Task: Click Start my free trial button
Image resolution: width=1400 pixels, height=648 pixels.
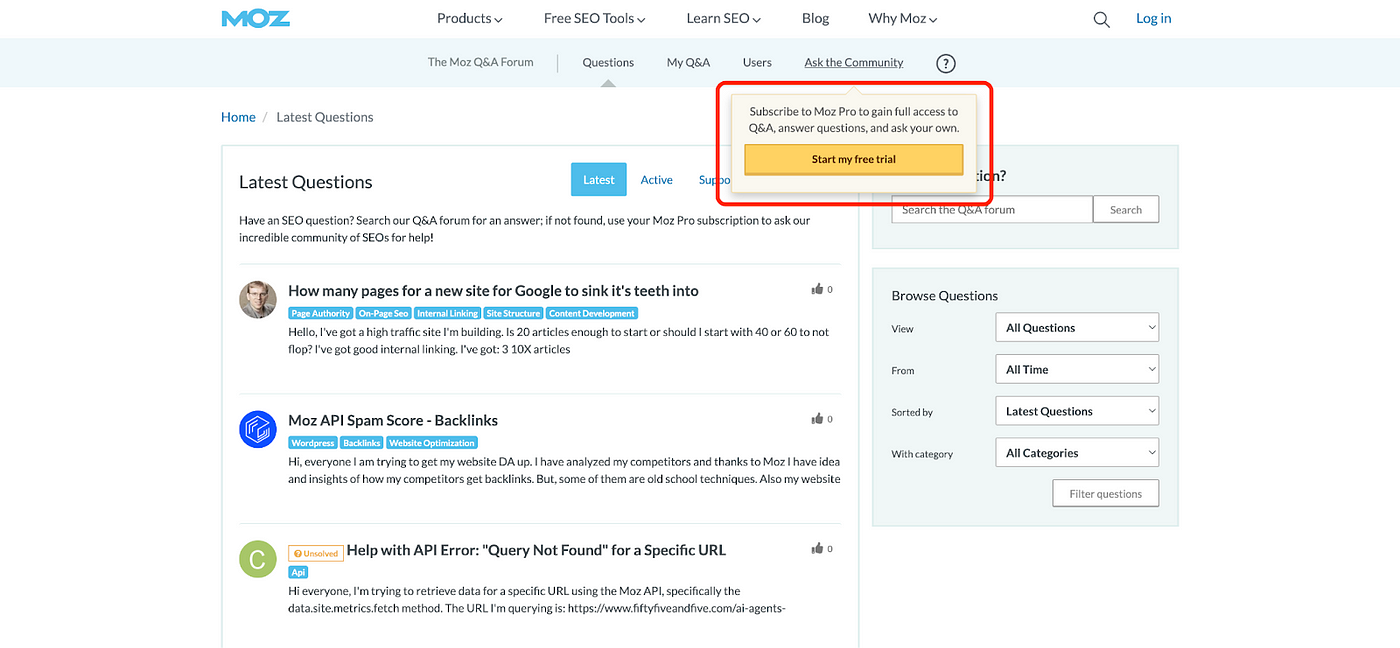Action: coord(853,160)
